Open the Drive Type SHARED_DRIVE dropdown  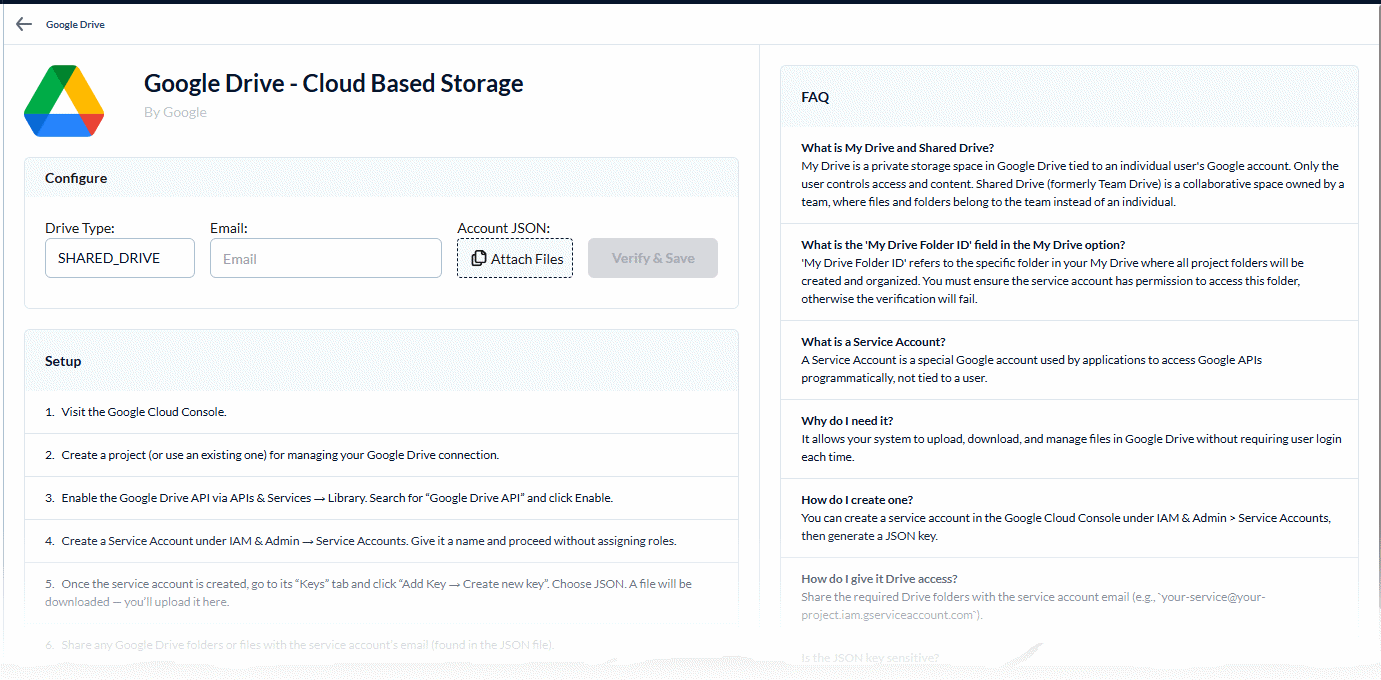(x=120, y=258)
